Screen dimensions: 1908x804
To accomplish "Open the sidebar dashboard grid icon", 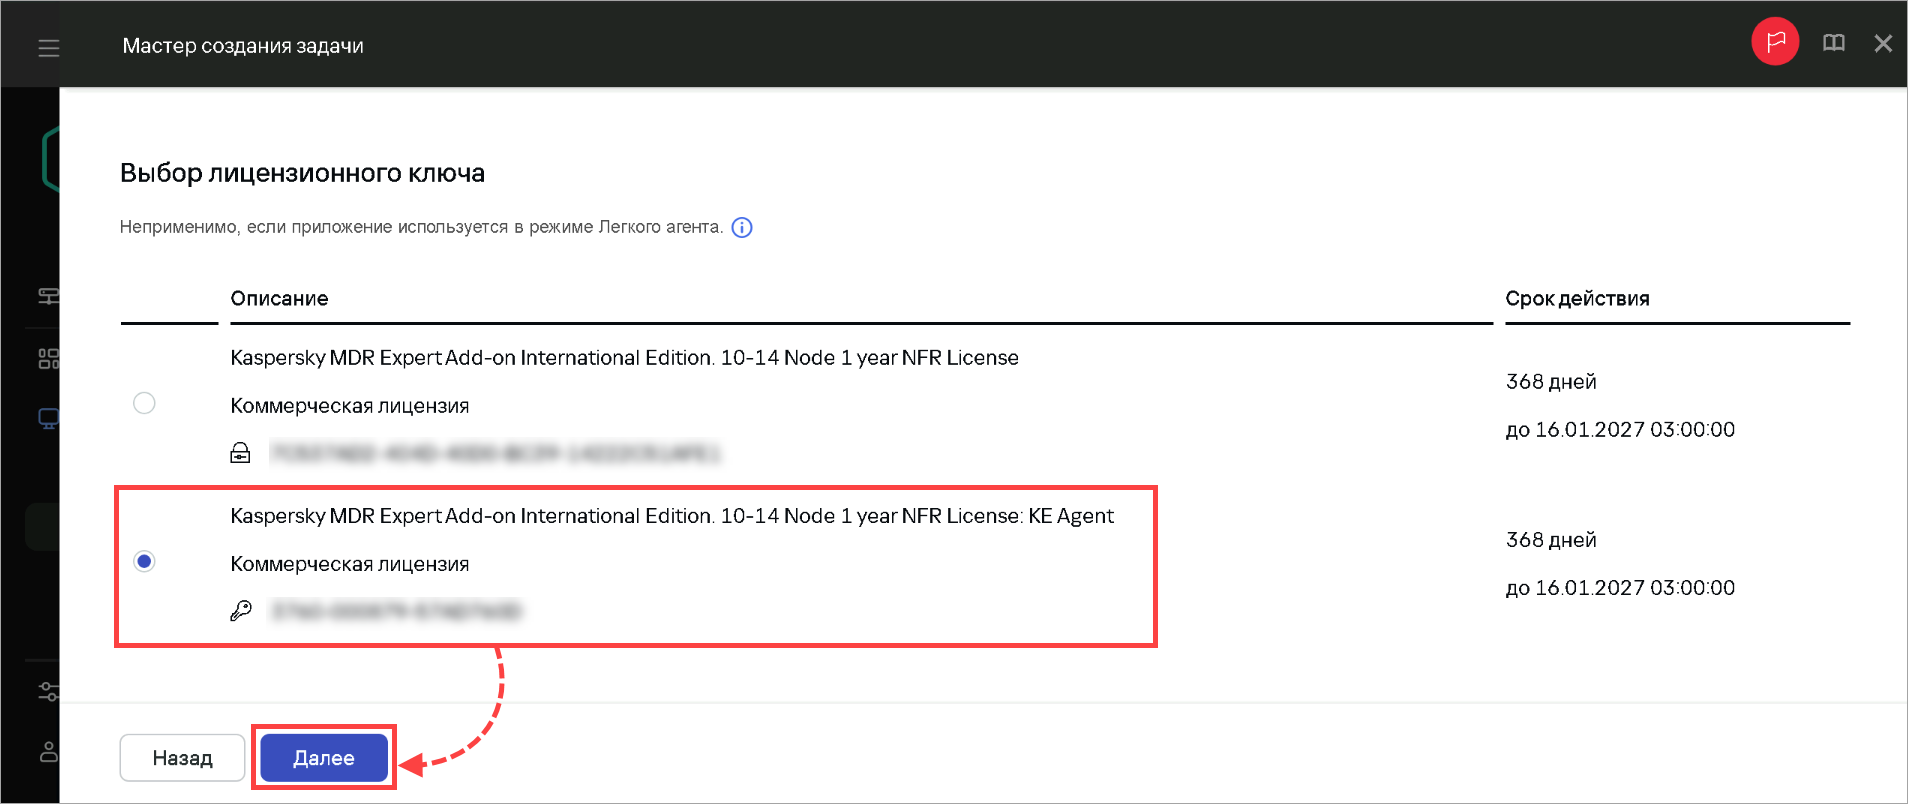I will [x=48, y=358].
